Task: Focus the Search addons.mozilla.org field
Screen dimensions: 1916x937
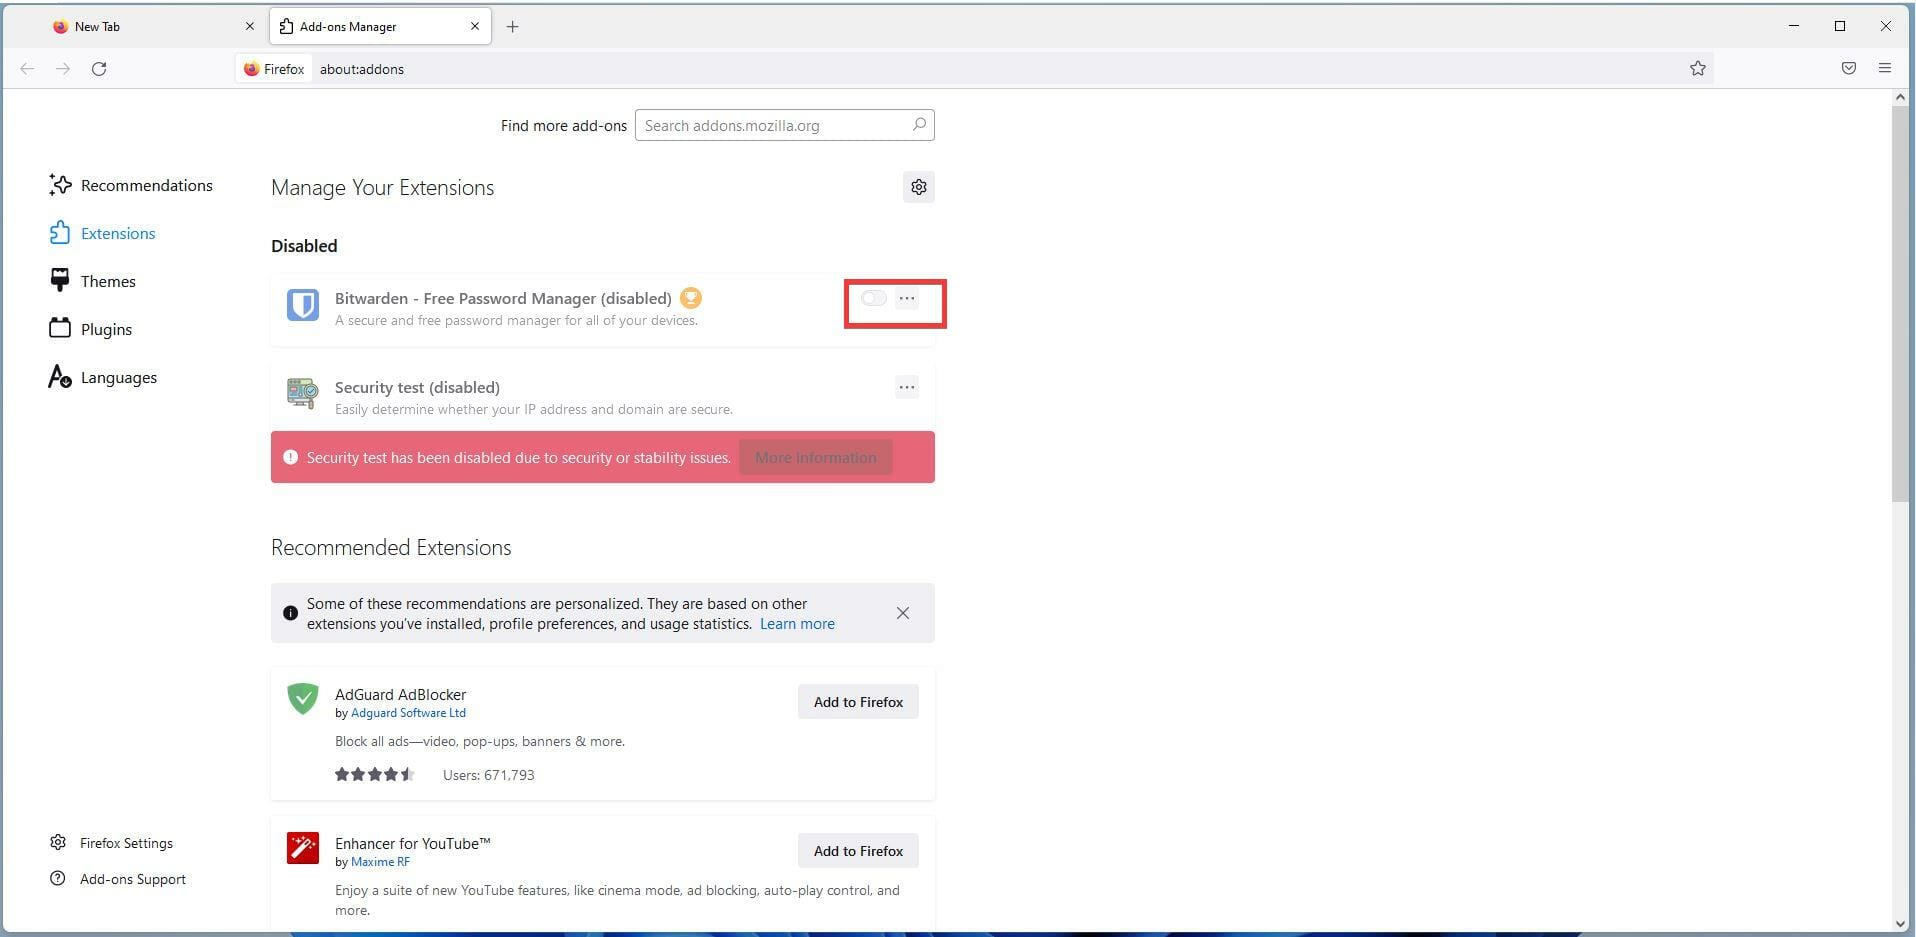Action: click(x=784, y=125)
